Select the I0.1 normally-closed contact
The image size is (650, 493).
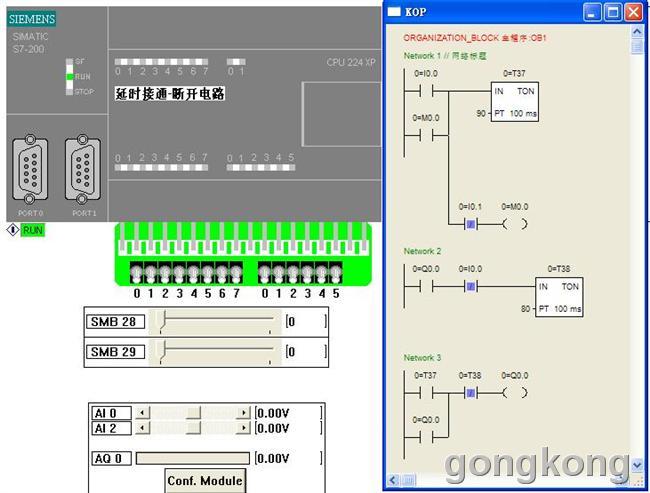click(471, 224)
